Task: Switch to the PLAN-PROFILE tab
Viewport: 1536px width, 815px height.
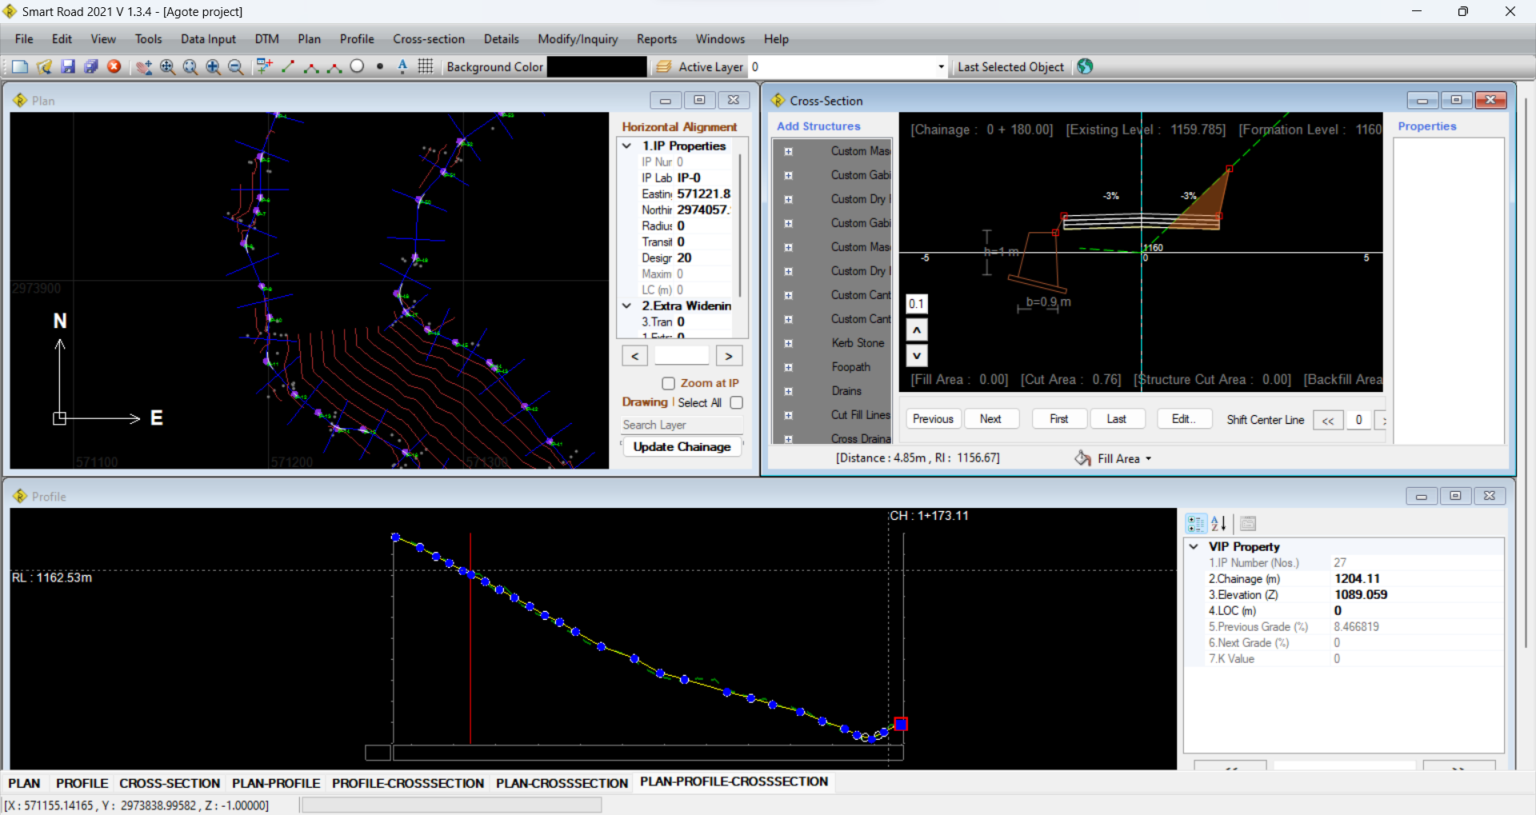Action: point(276,783)
